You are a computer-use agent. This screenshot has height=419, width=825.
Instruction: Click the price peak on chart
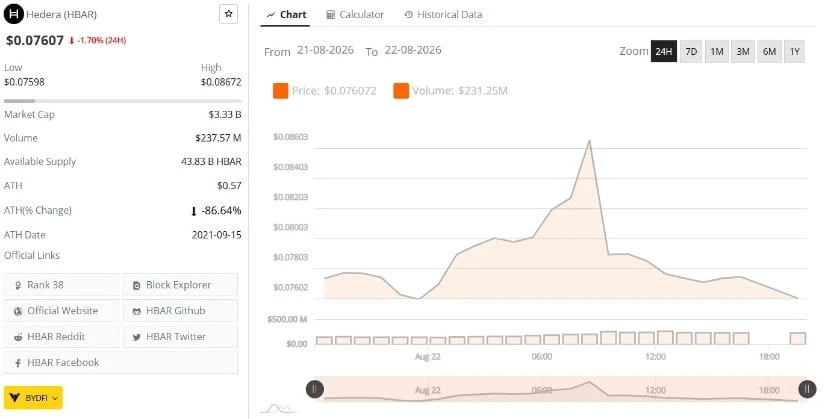(589, 141)
